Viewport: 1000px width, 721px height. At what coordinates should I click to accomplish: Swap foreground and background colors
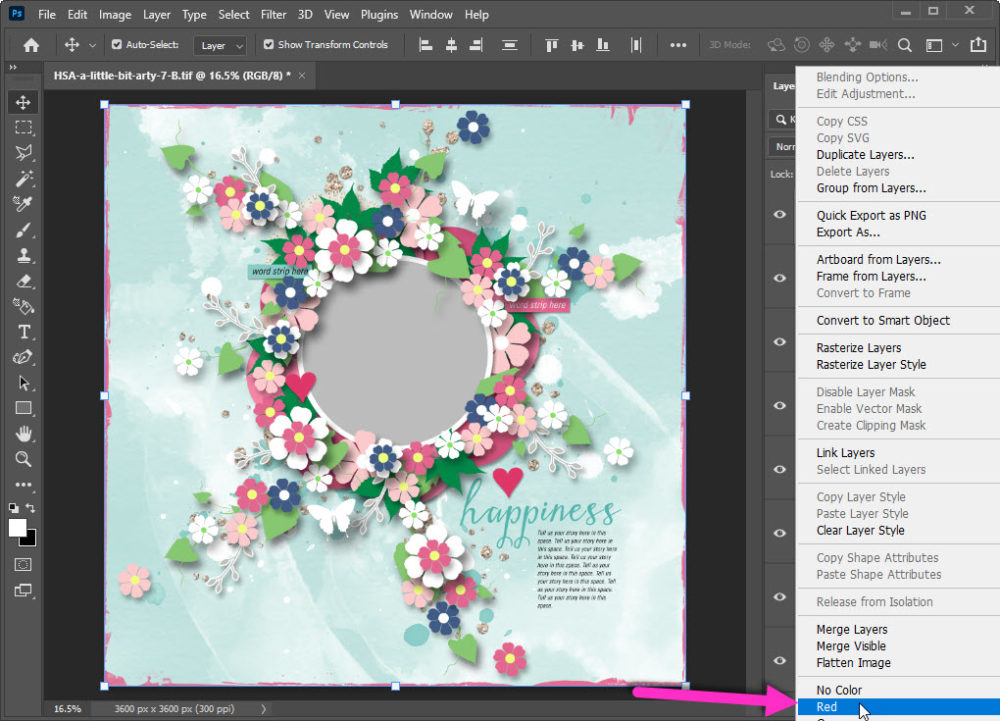(30, 508)
